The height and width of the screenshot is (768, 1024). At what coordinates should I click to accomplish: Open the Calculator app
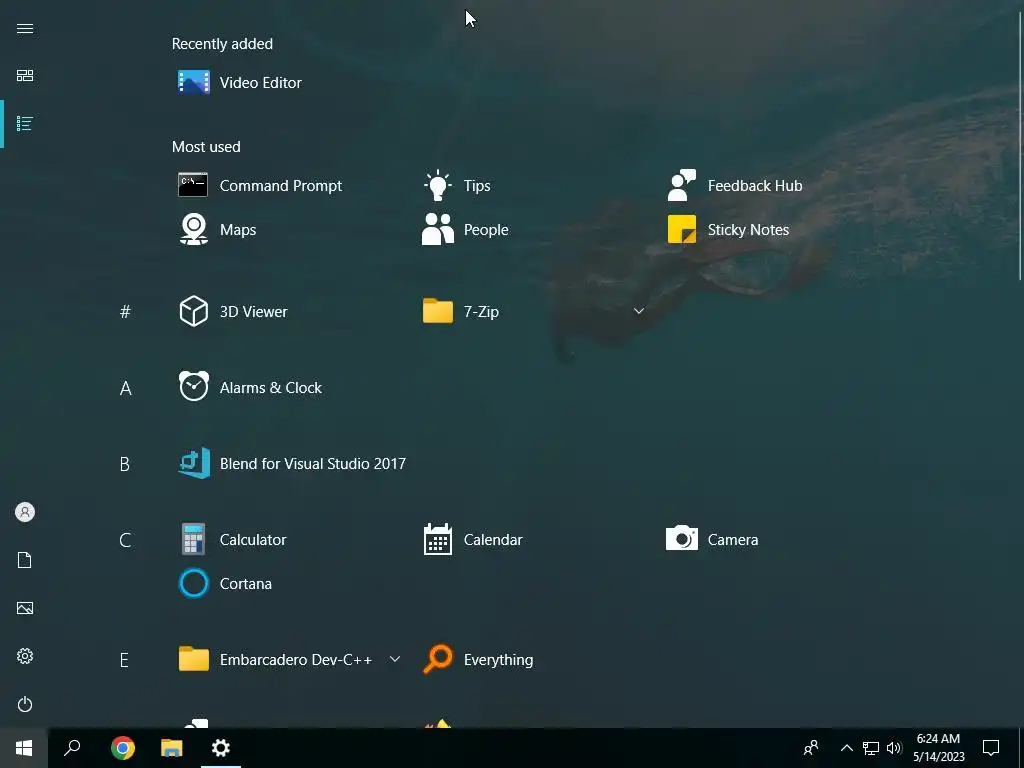tap(233, 540)
